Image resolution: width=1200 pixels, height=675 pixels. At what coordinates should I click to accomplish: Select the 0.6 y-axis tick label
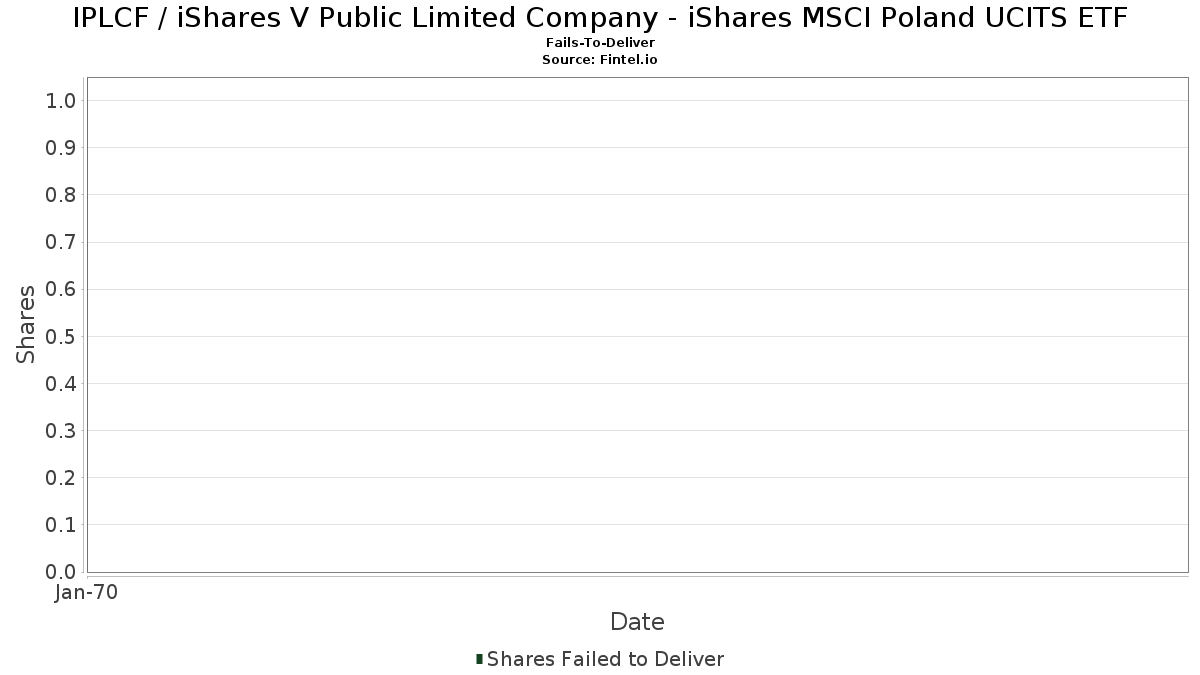[x=61, y=289]
